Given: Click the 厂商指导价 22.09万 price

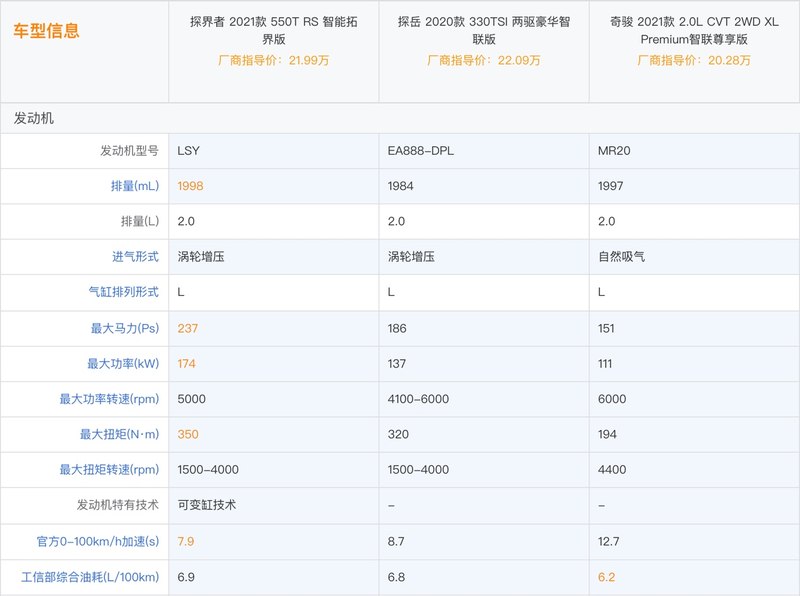Looking at the screenshot, I should [484, 60].
